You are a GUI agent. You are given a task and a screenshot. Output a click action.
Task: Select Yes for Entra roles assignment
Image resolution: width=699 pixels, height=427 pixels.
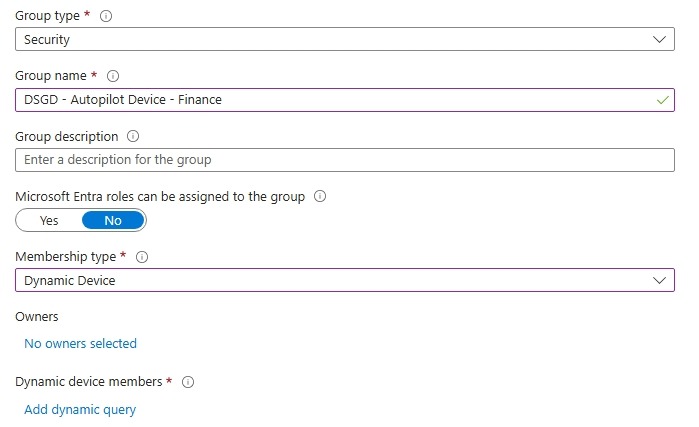[x=49, y=220]
